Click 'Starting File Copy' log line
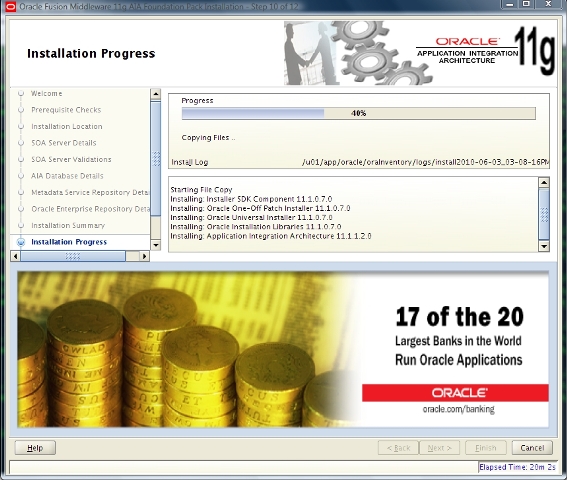Viewport: 567px width, 480px height. click(201, 190)
